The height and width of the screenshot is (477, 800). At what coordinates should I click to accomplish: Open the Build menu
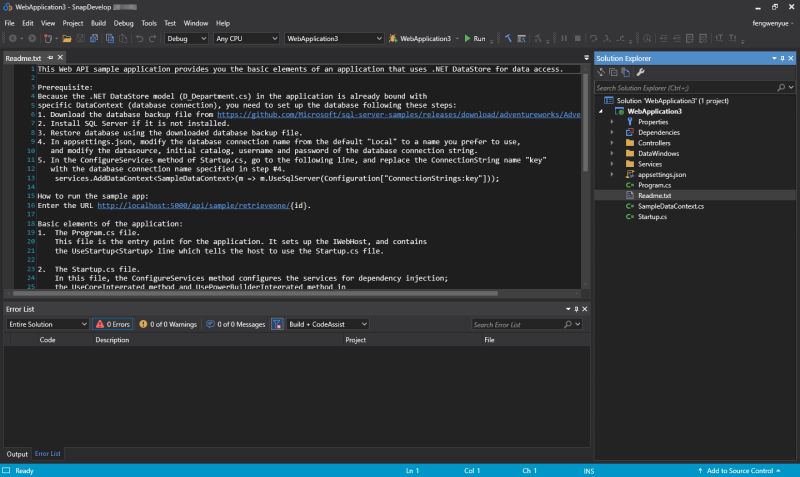coord(98,23)
